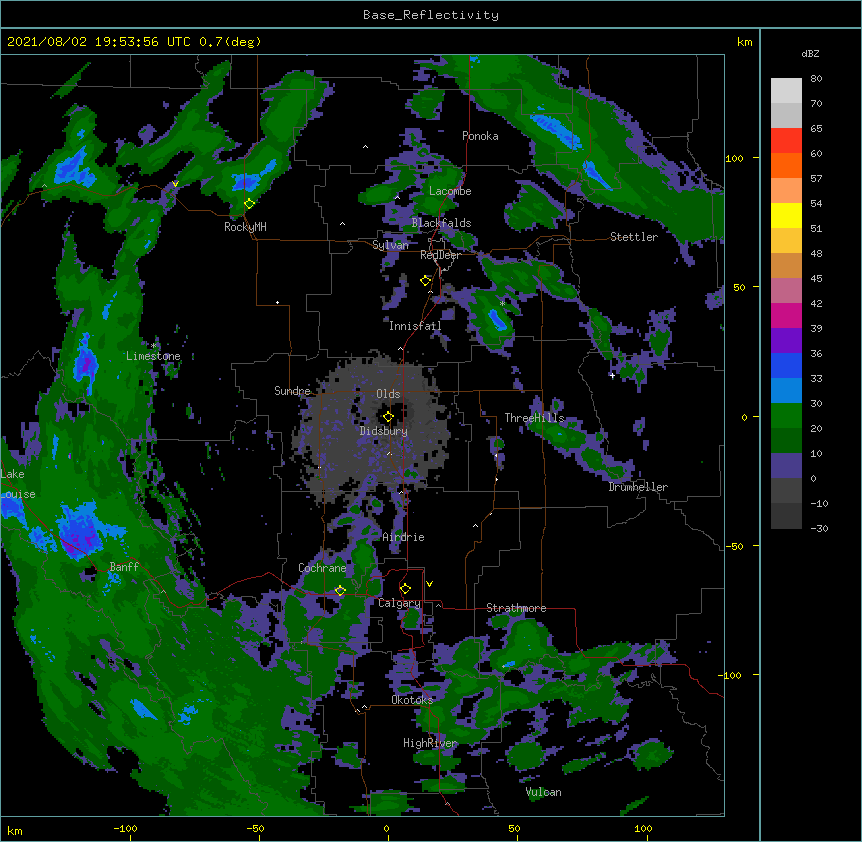
Task: Click the -50 tick on the vertical km axis
Action: (x=734, y=546)
